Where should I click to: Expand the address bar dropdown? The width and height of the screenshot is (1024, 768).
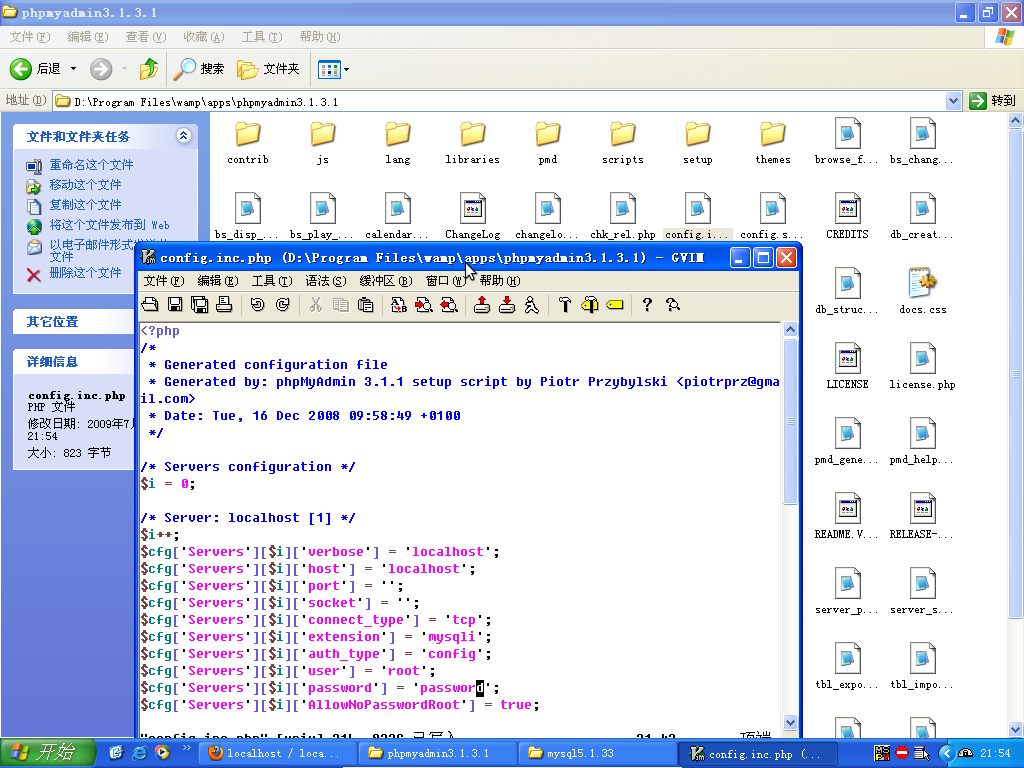(x=953, y=101)
